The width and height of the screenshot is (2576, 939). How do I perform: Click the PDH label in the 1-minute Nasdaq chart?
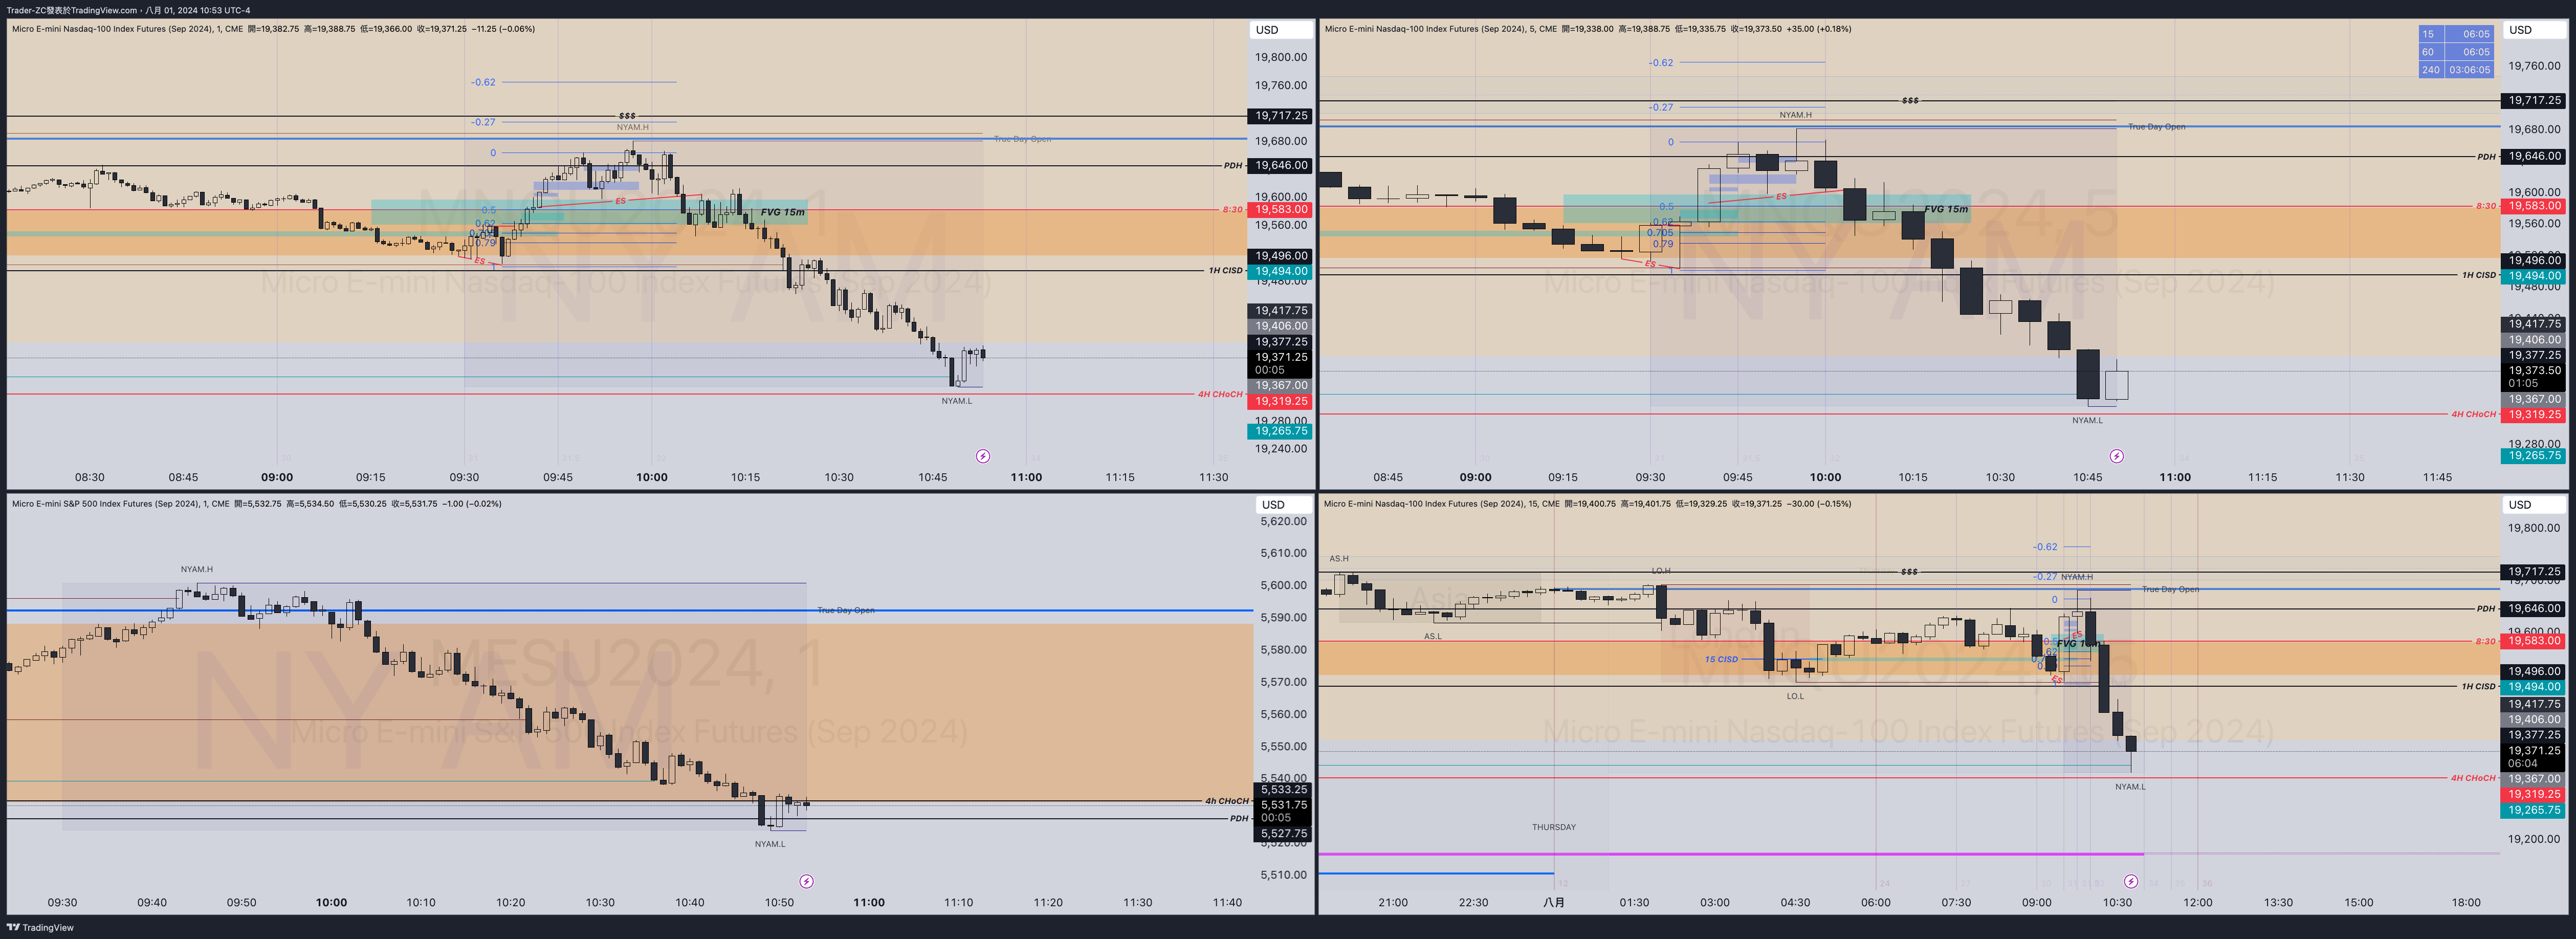pyautogui.click(x=1233, y=166)
